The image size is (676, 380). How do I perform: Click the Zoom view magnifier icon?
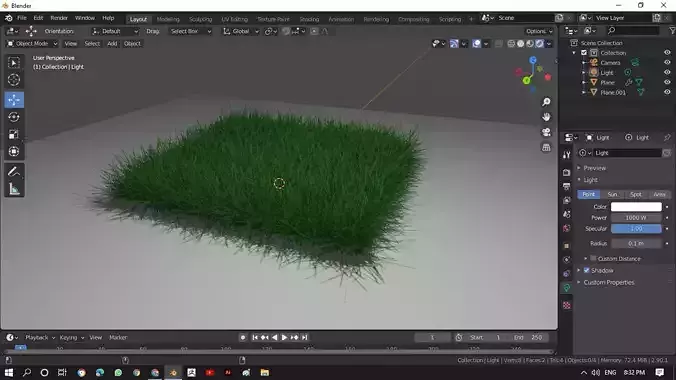point(546,102)
